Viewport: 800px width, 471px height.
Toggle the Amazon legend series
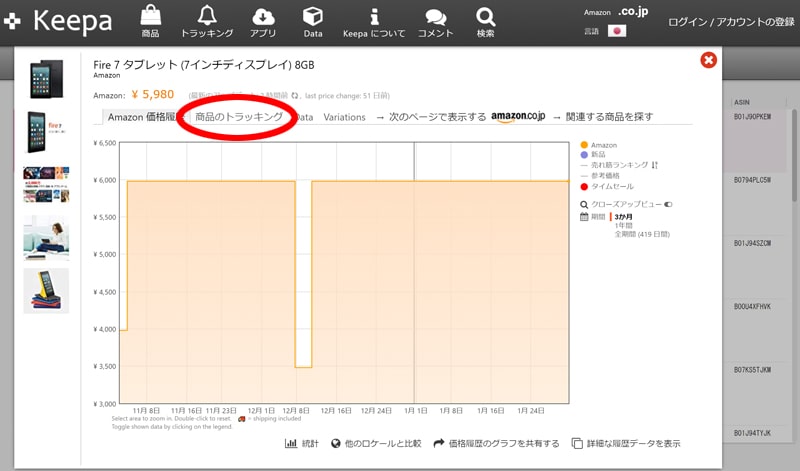(x=598, y=145)
